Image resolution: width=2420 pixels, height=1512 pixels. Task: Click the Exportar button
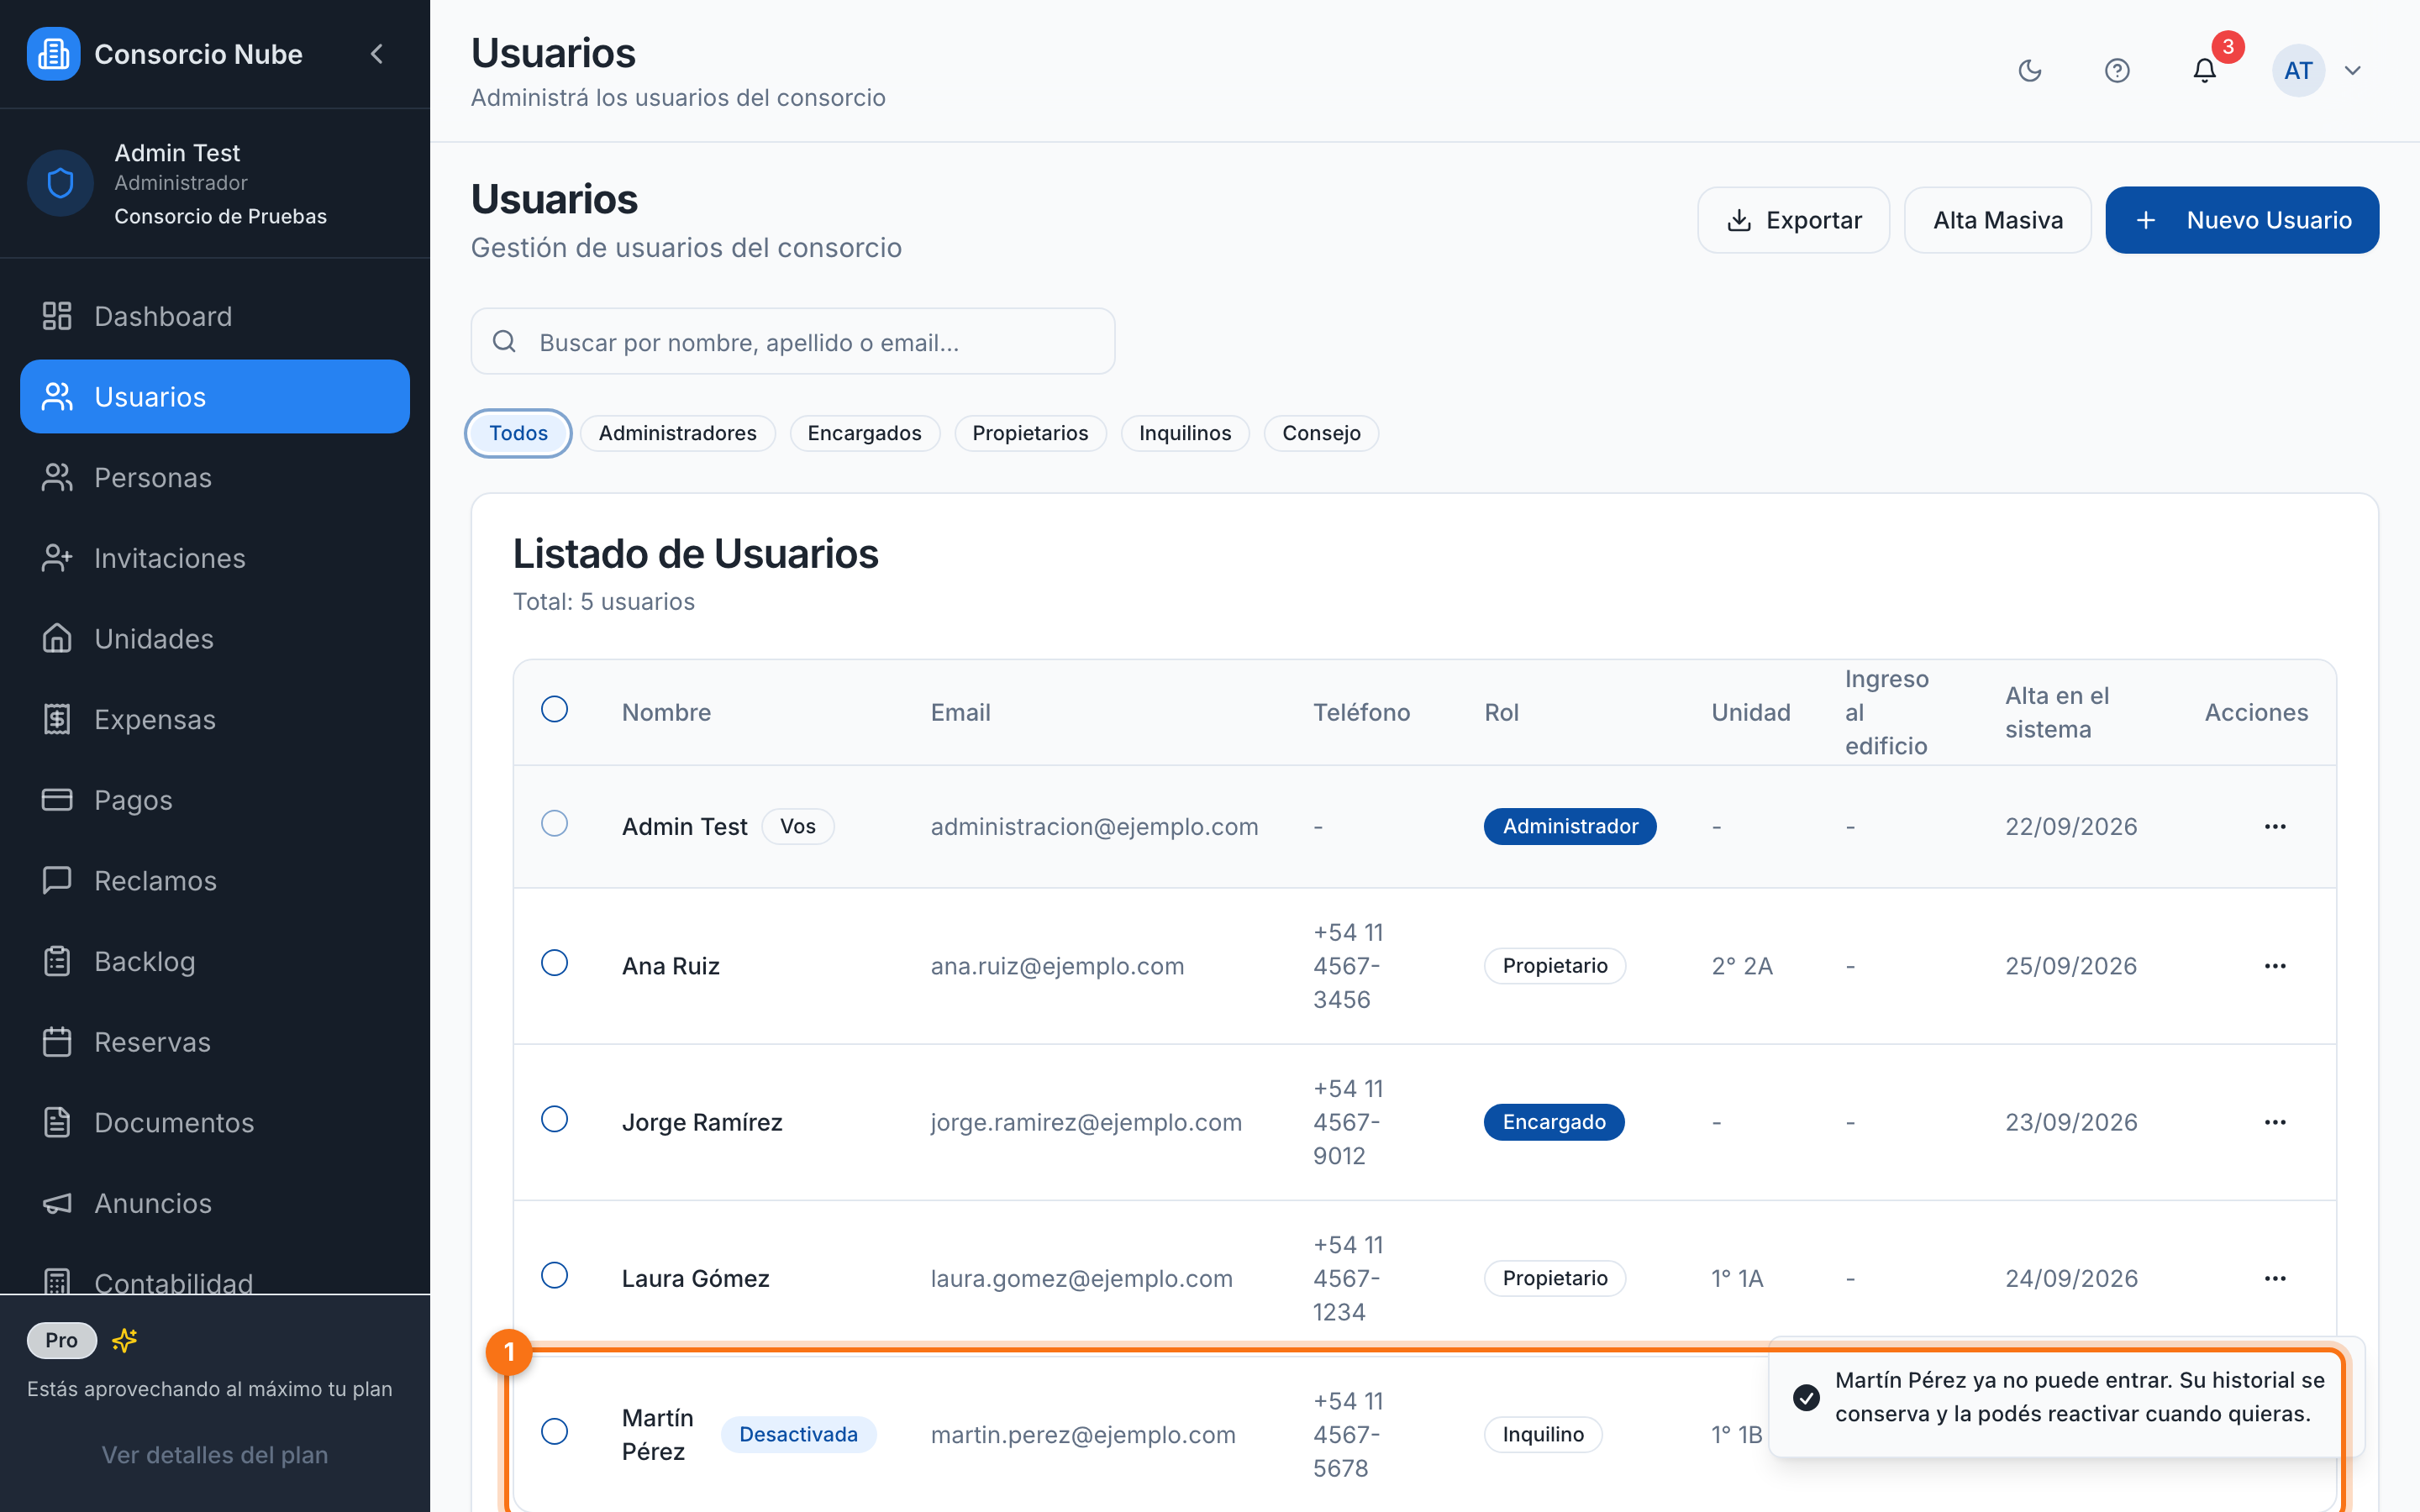pyautogui.click(x=1793, y=220)
